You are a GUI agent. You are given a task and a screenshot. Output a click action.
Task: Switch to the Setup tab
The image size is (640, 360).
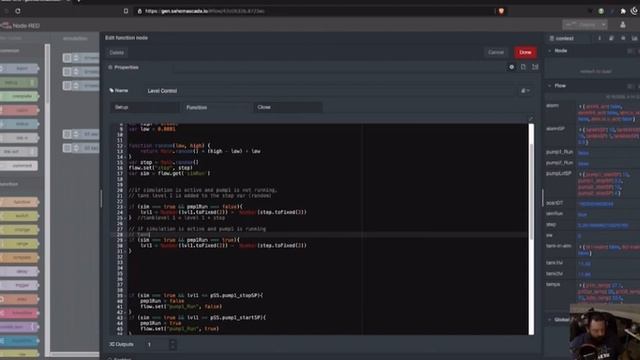(x=144, y=107)
